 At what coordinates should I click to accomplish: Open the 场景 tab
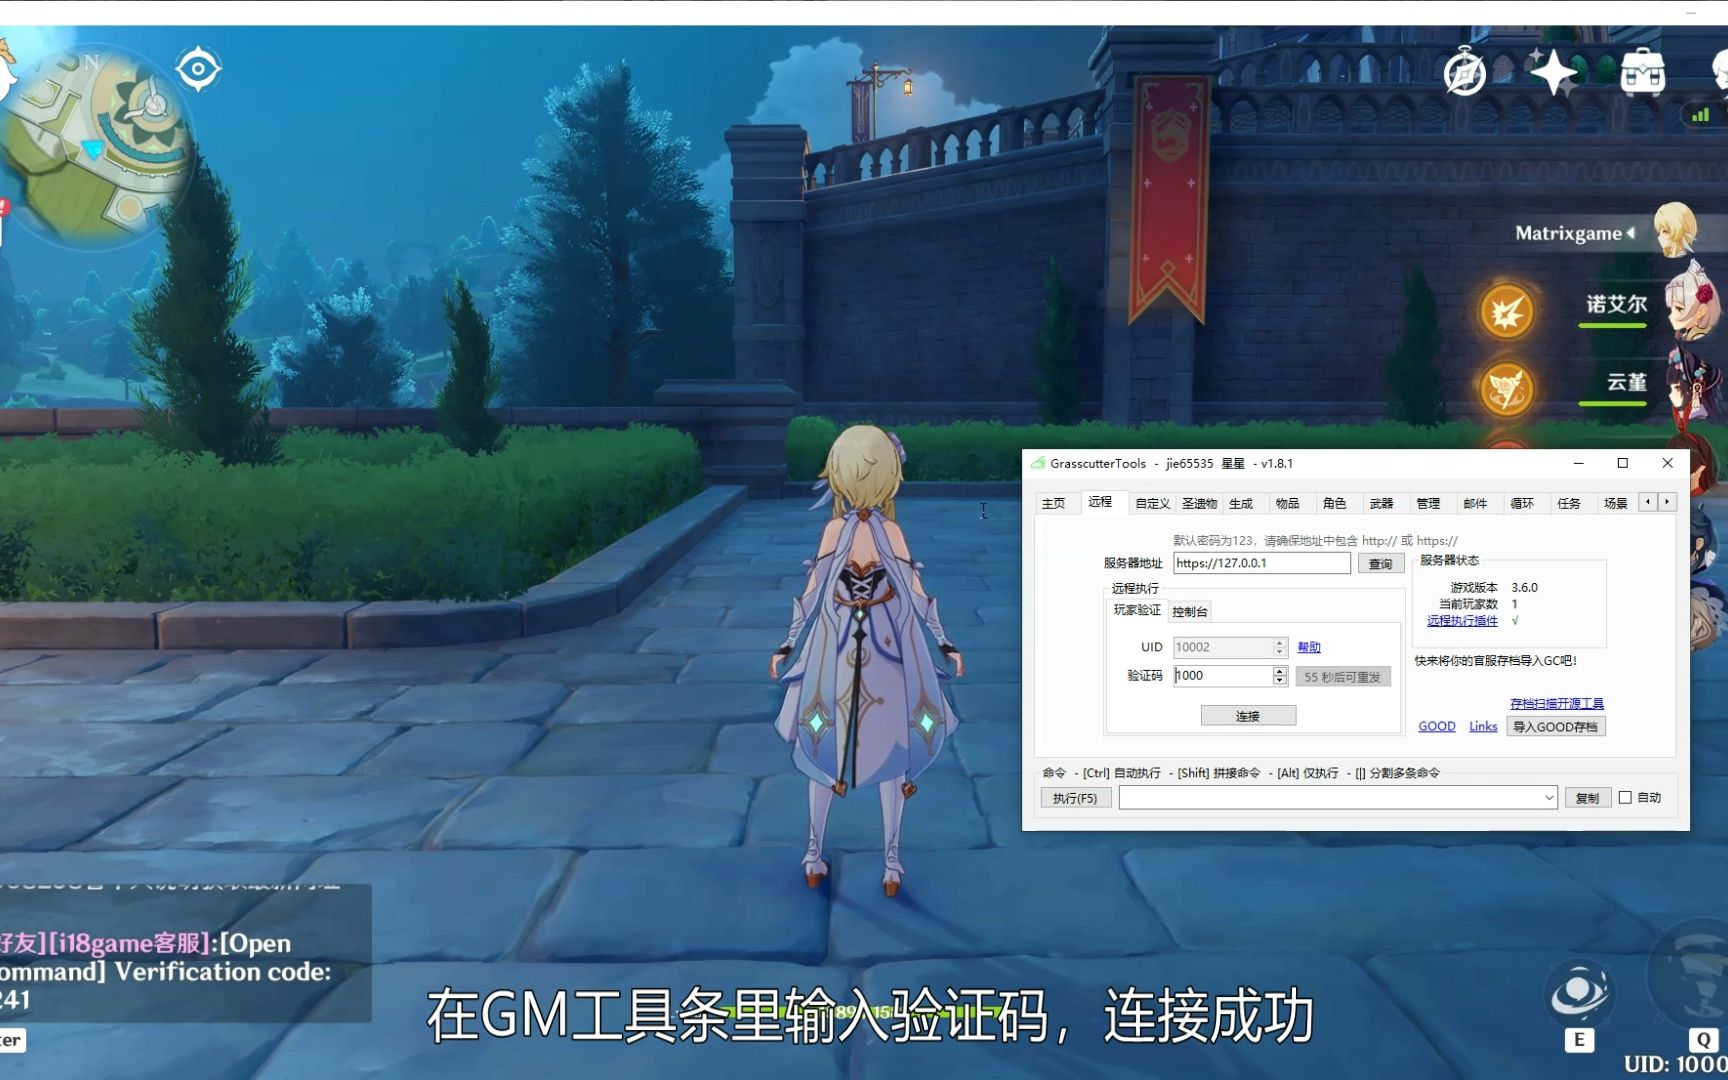(1615, 504)
